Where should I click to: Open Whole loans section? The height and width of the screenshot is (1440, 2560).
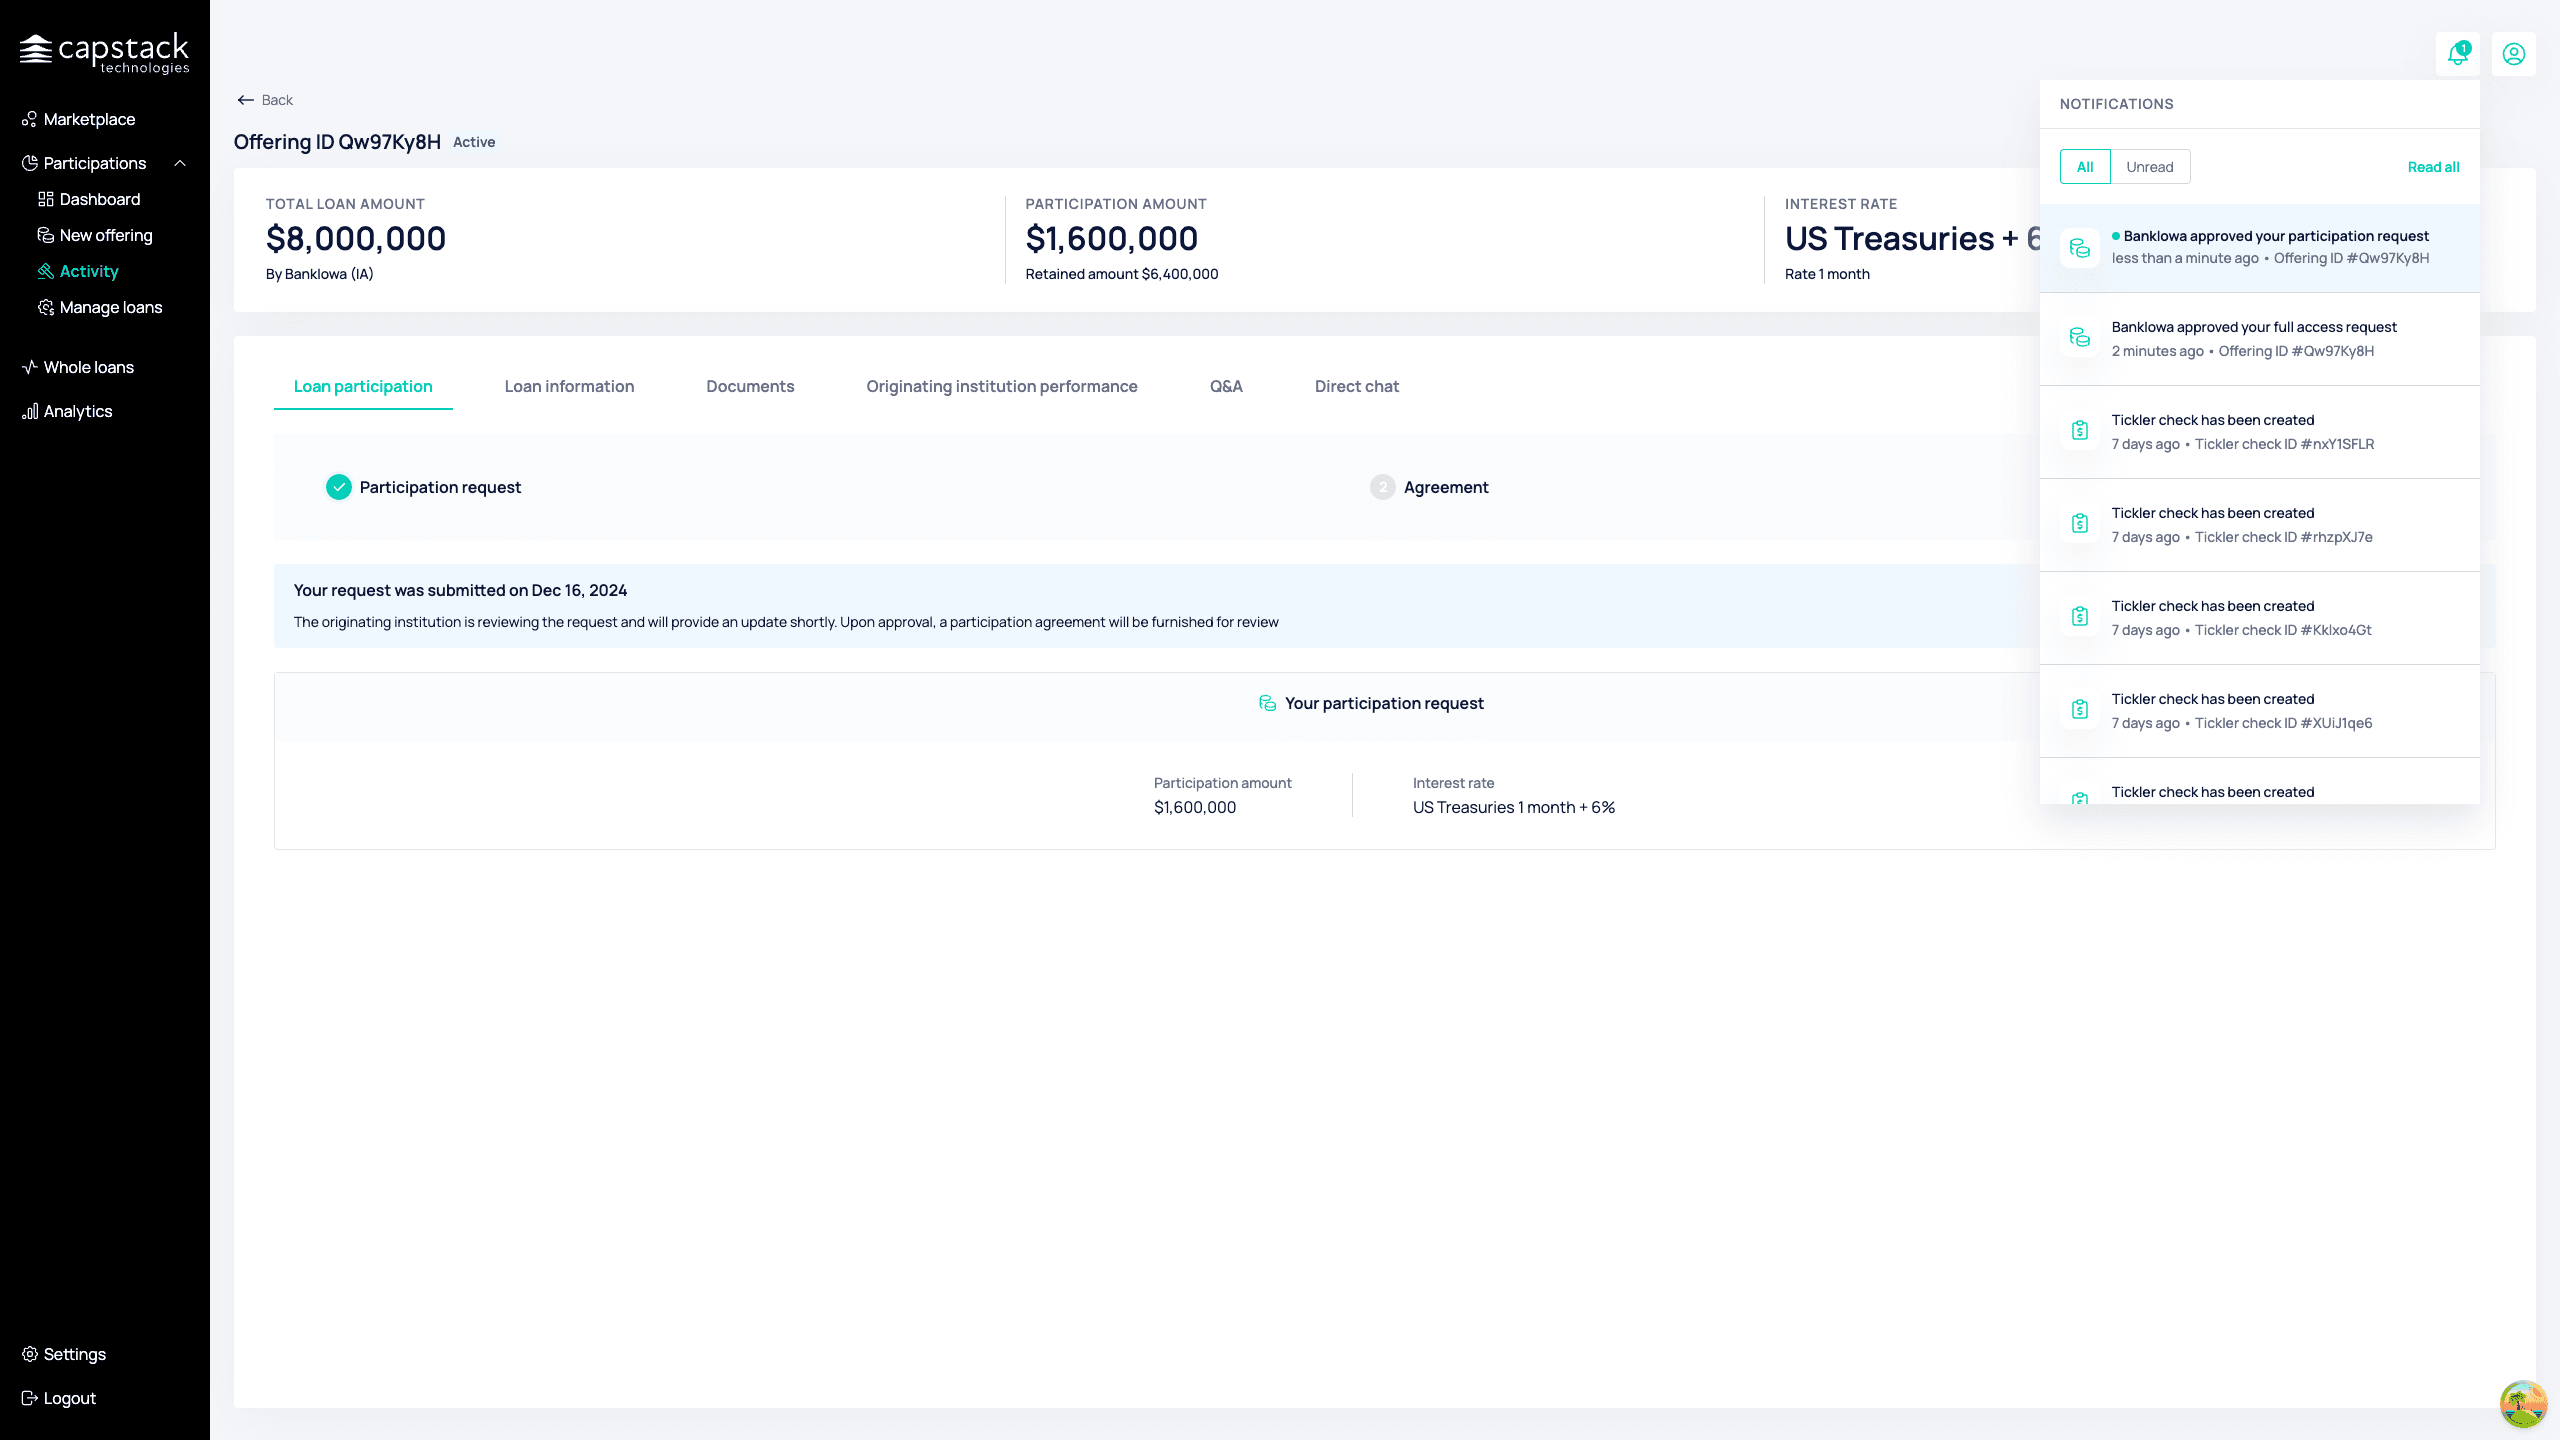89,367
